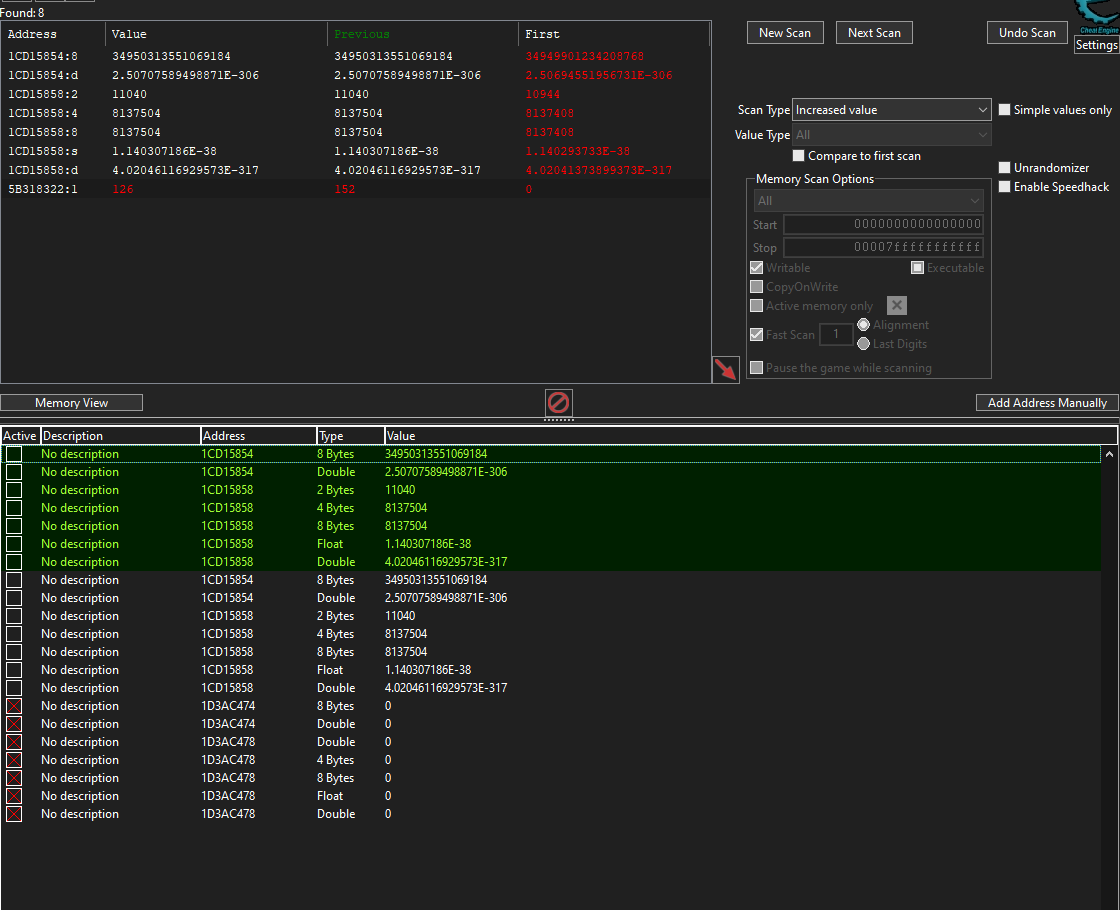Screen dimensions: 1120x910
Task: Open the Value Type dropdown
Action: coord(891,135)
